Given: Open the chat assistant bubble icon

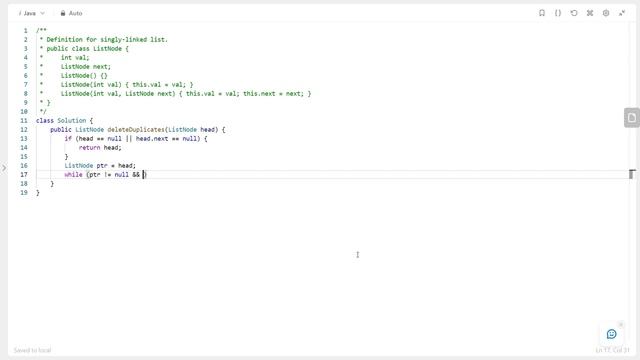Looking at the screenshot, I should [x=611, y=334].
